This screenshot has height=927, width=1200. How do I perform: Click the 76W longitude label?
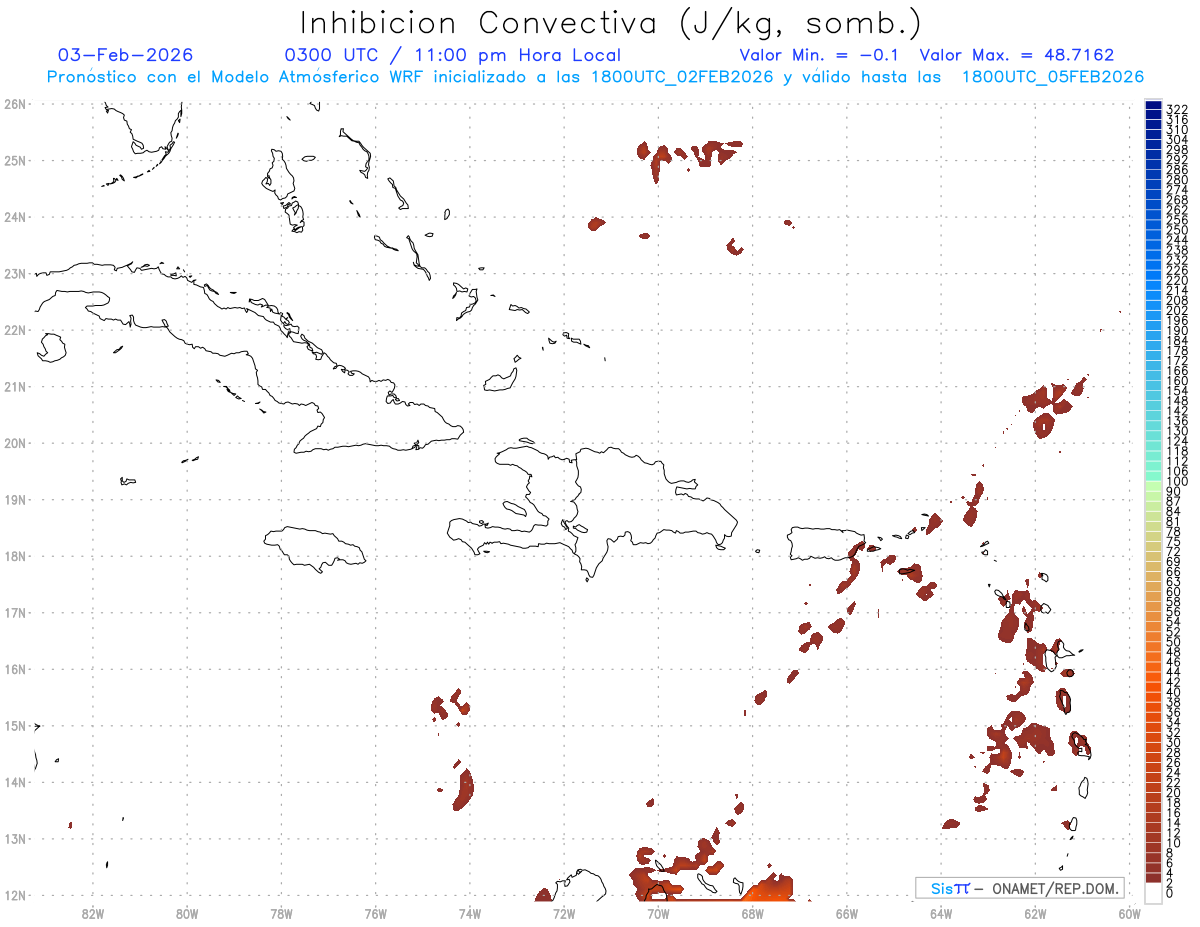[375, 913]
